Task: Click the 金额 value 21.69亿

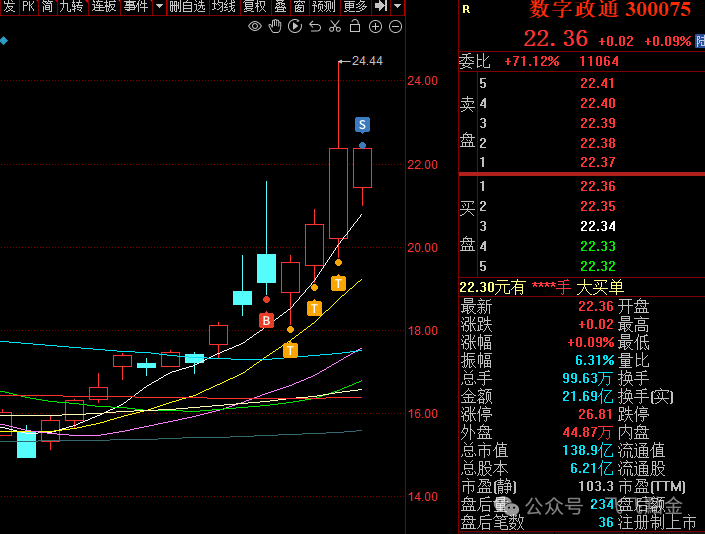Action: pos(587,396)
